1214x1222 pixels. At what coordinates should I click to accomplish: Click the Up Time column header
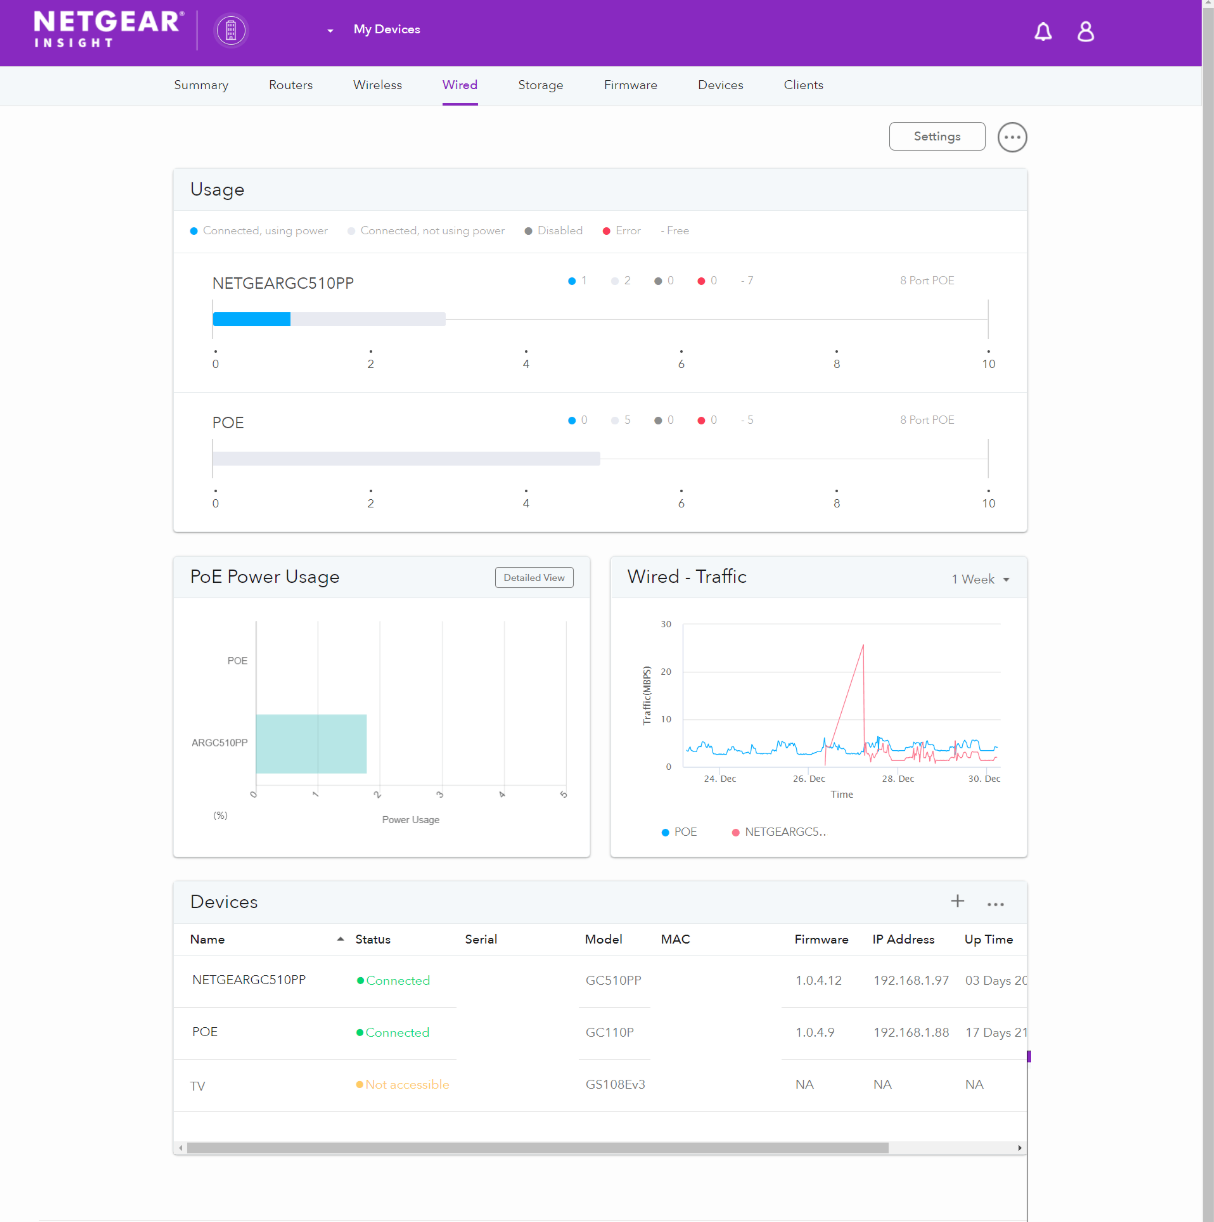click(x=989, y=940)
